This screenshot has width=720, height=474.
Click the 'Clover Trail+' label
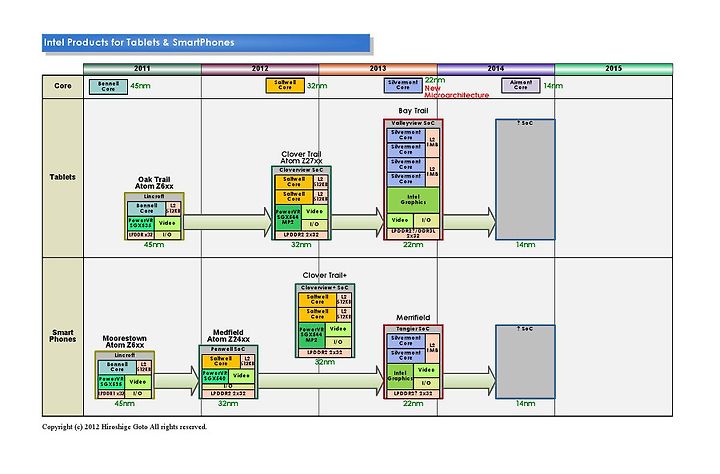click(325, 276)
